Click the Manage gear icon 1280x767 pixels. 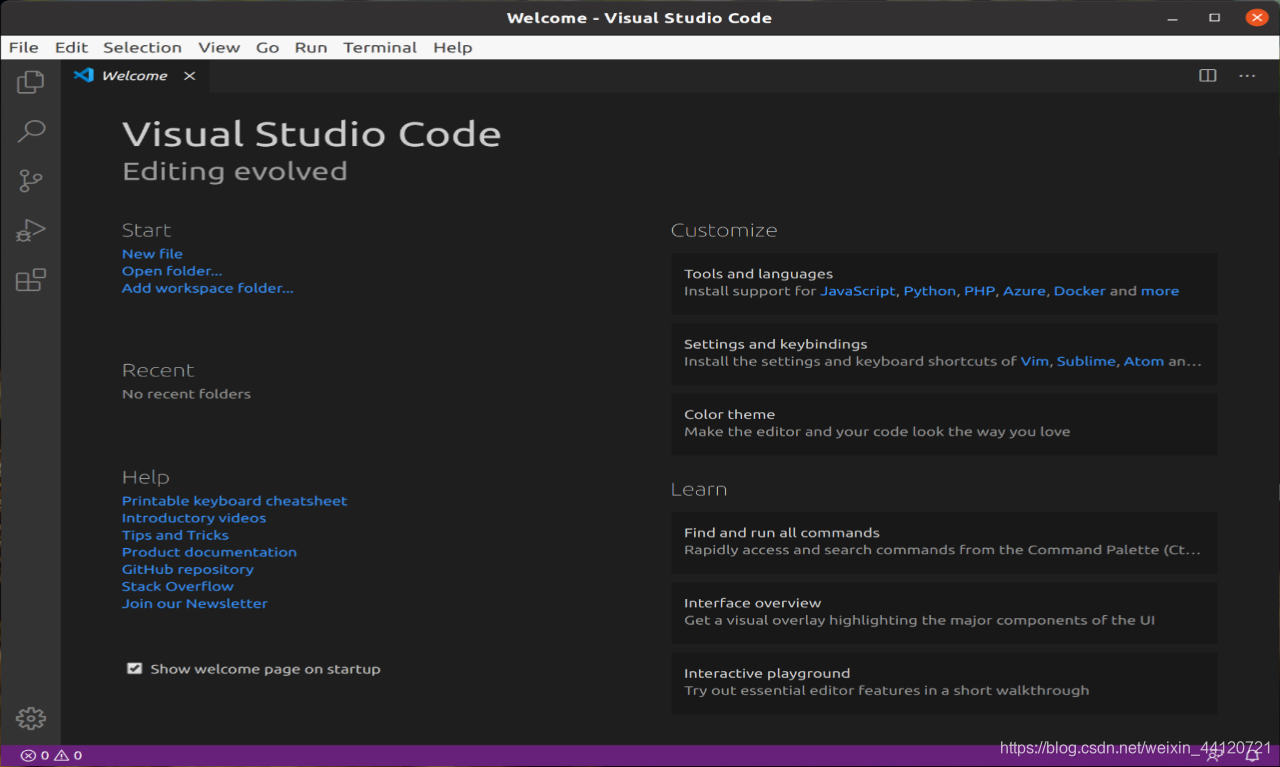[30, 718]
